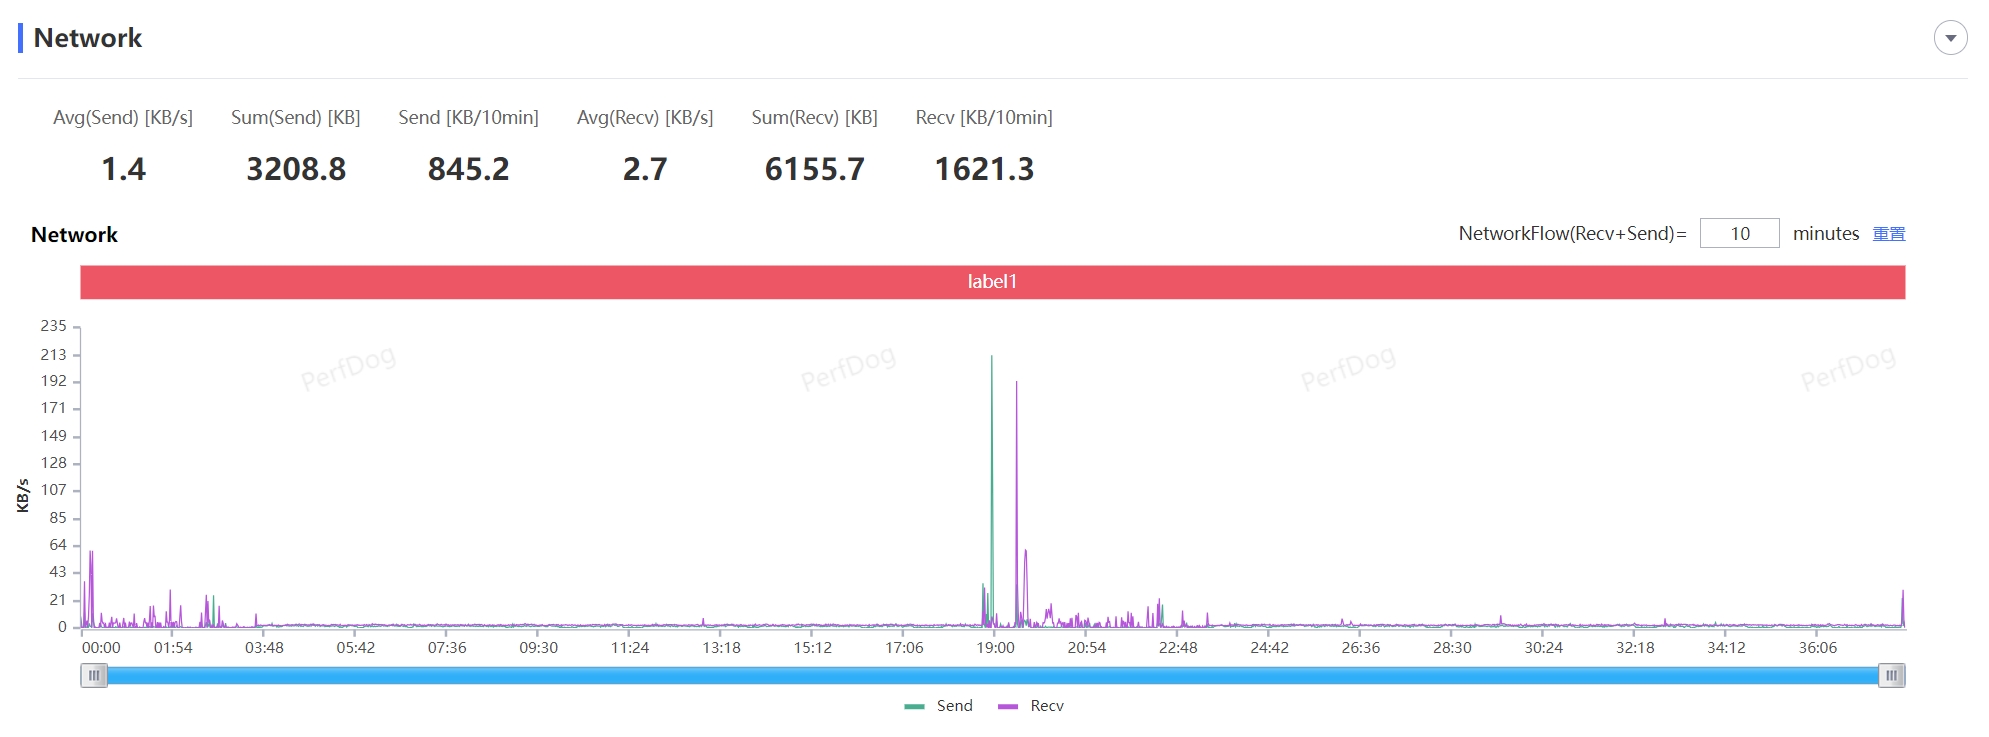Screen dimensions: 1989x737
Task: Toggle the Send series in legend
Action: tap(939, 706)
